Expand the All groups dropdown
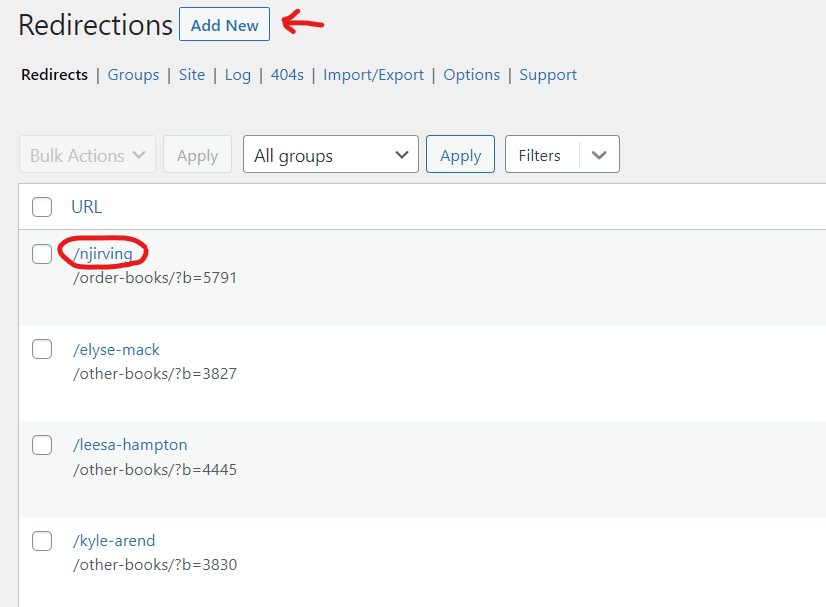Image resolution: width=826 pixels, height=607 pixels. click(331, 155)
